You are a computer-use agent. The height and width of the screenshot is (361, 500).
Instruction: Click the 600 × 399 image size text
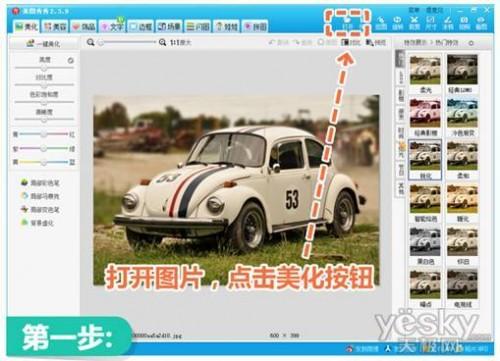pyautogui.click(x=284, y=335)
